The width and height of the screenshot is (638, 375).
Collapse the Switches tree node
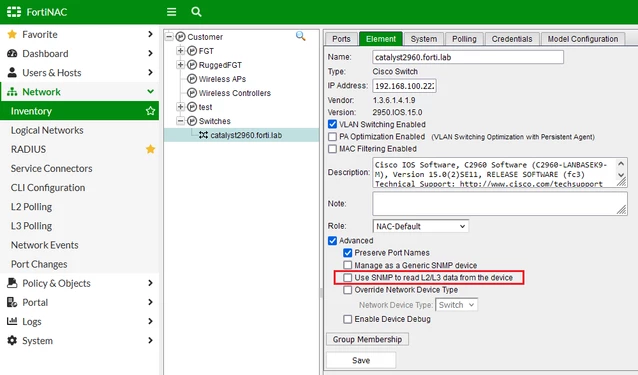coord(181,121)
